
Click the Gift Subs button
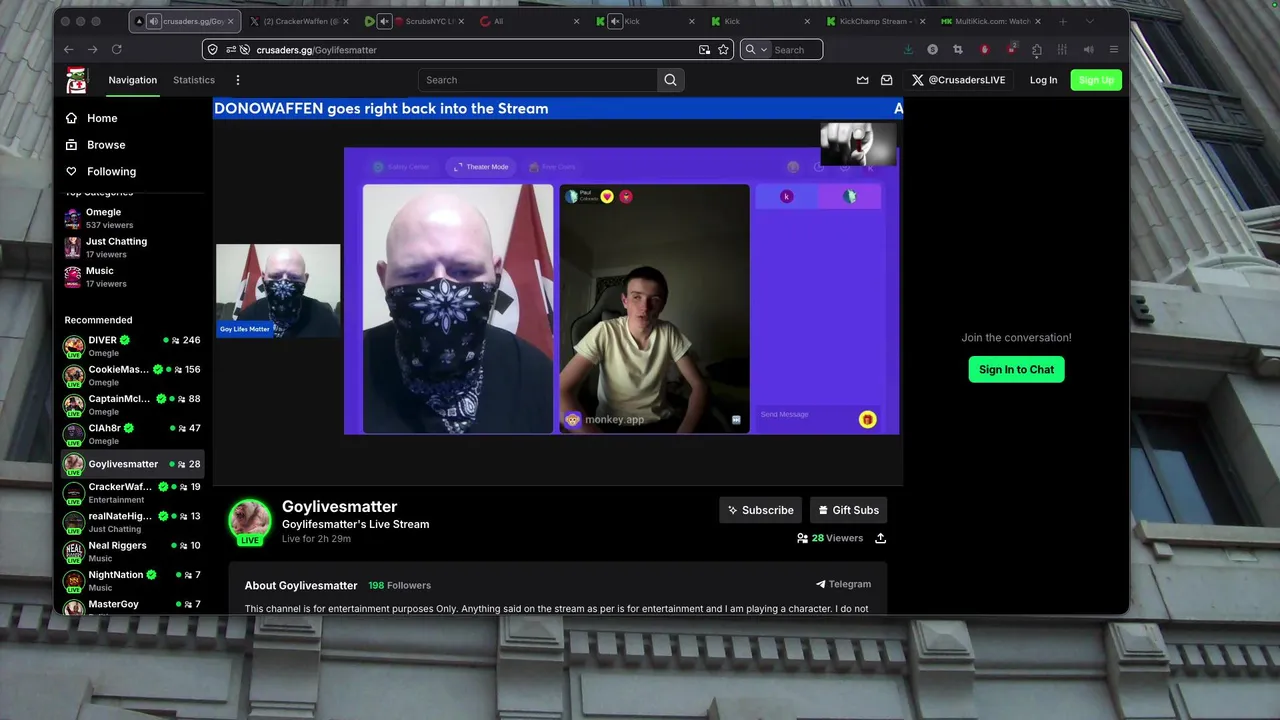(848, 510)
